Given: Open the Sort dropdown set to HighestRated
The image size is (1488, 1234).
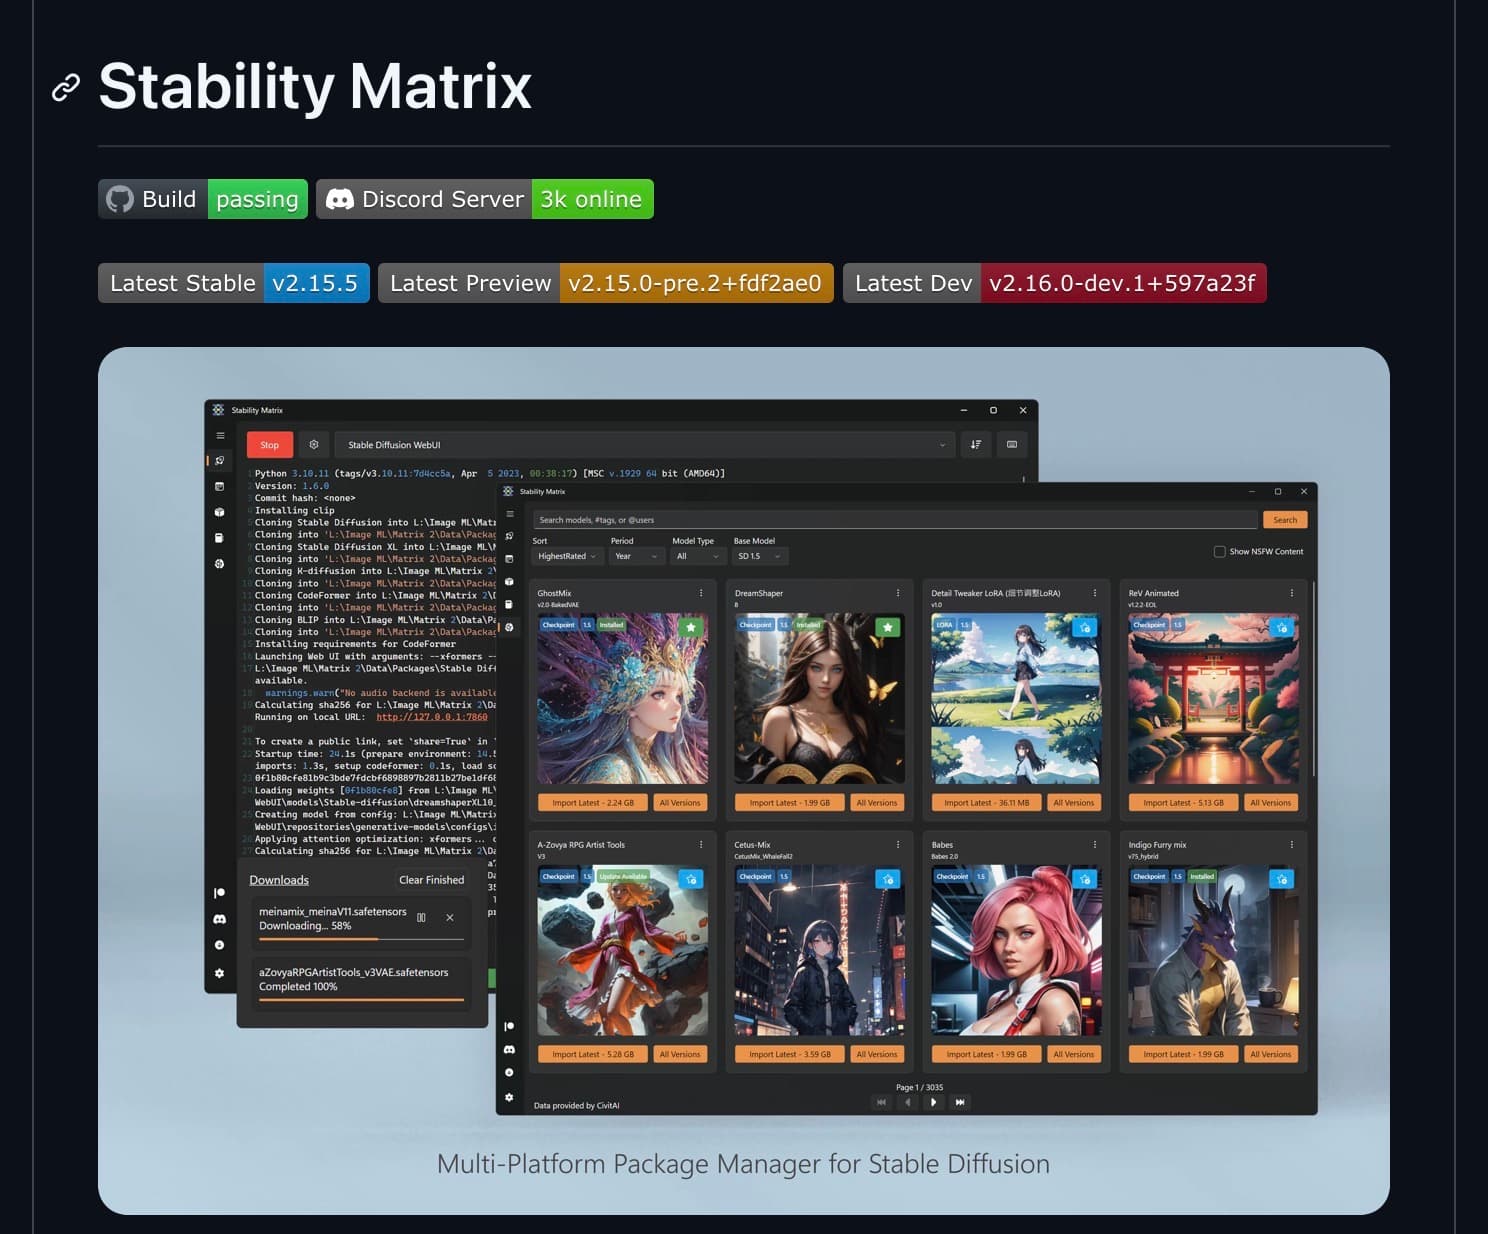Looking at the screenshot, I should pyautogui.click(x=566, y=556).
